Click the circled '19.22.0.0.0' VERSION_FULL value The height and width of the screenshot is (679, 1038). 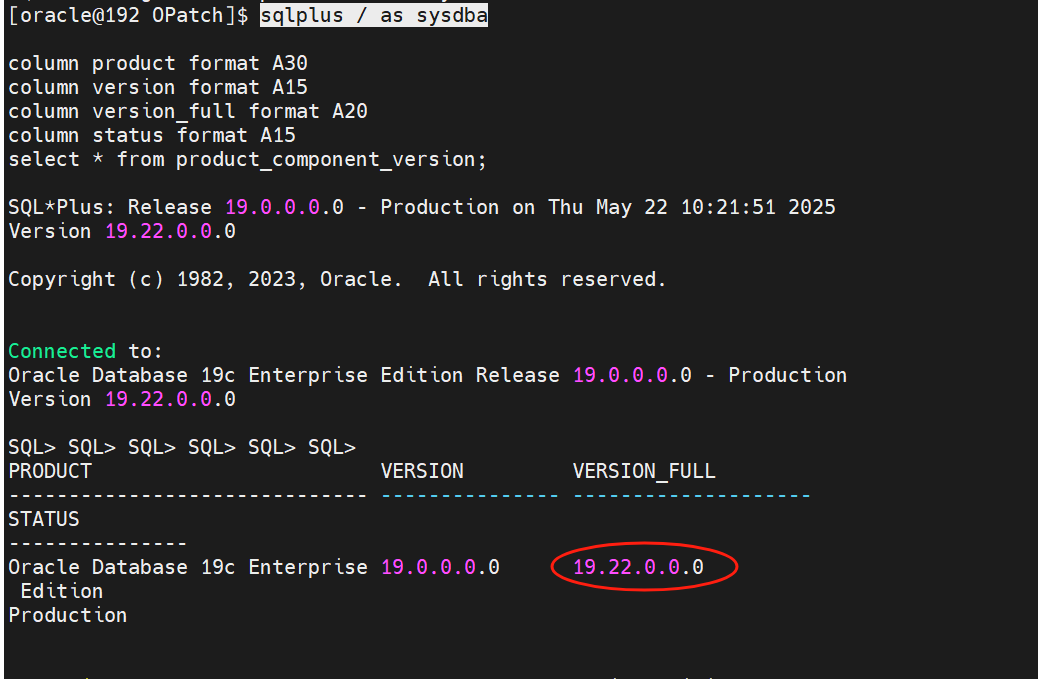point(638,567)
